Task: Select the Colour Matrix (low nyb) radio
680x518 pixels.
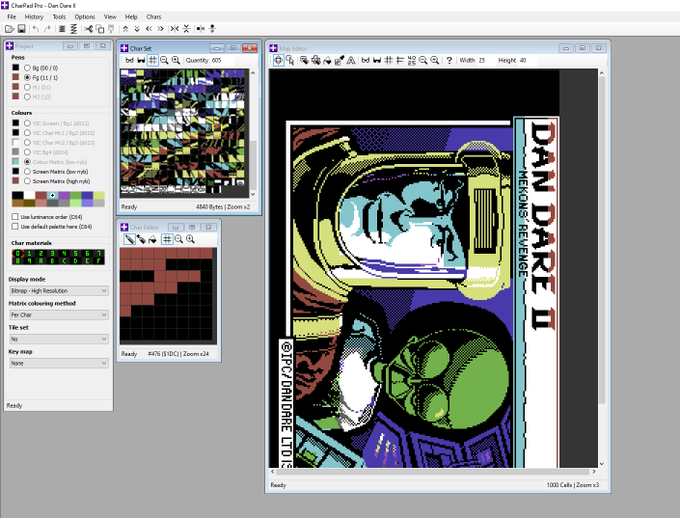Action: pyautogui.click(x=27, y=162)
